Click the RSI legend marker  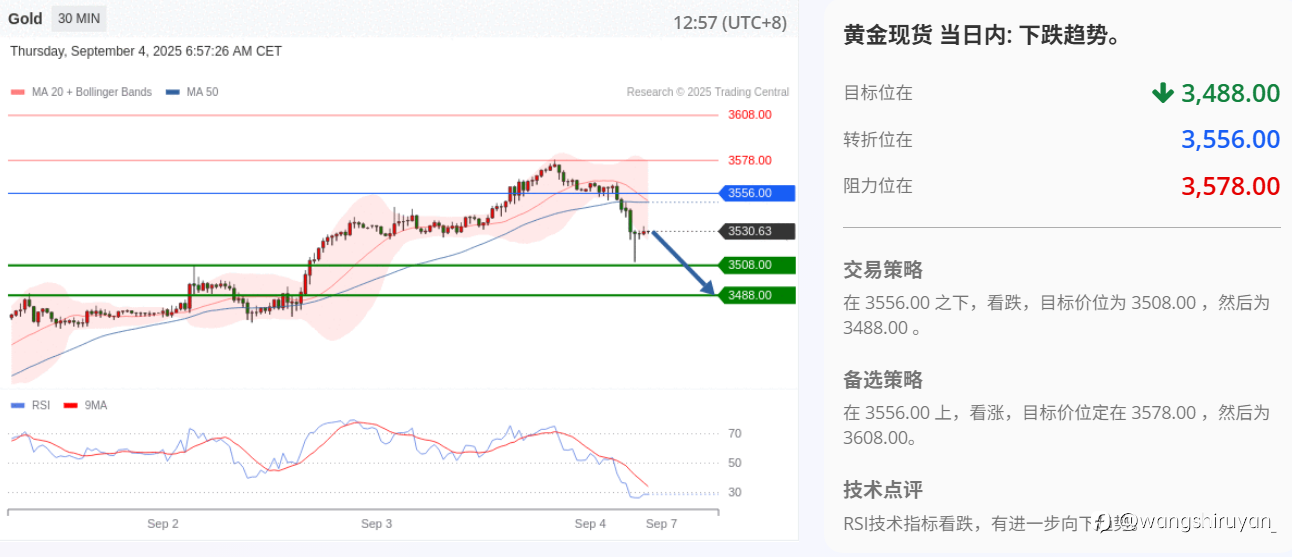18,406
